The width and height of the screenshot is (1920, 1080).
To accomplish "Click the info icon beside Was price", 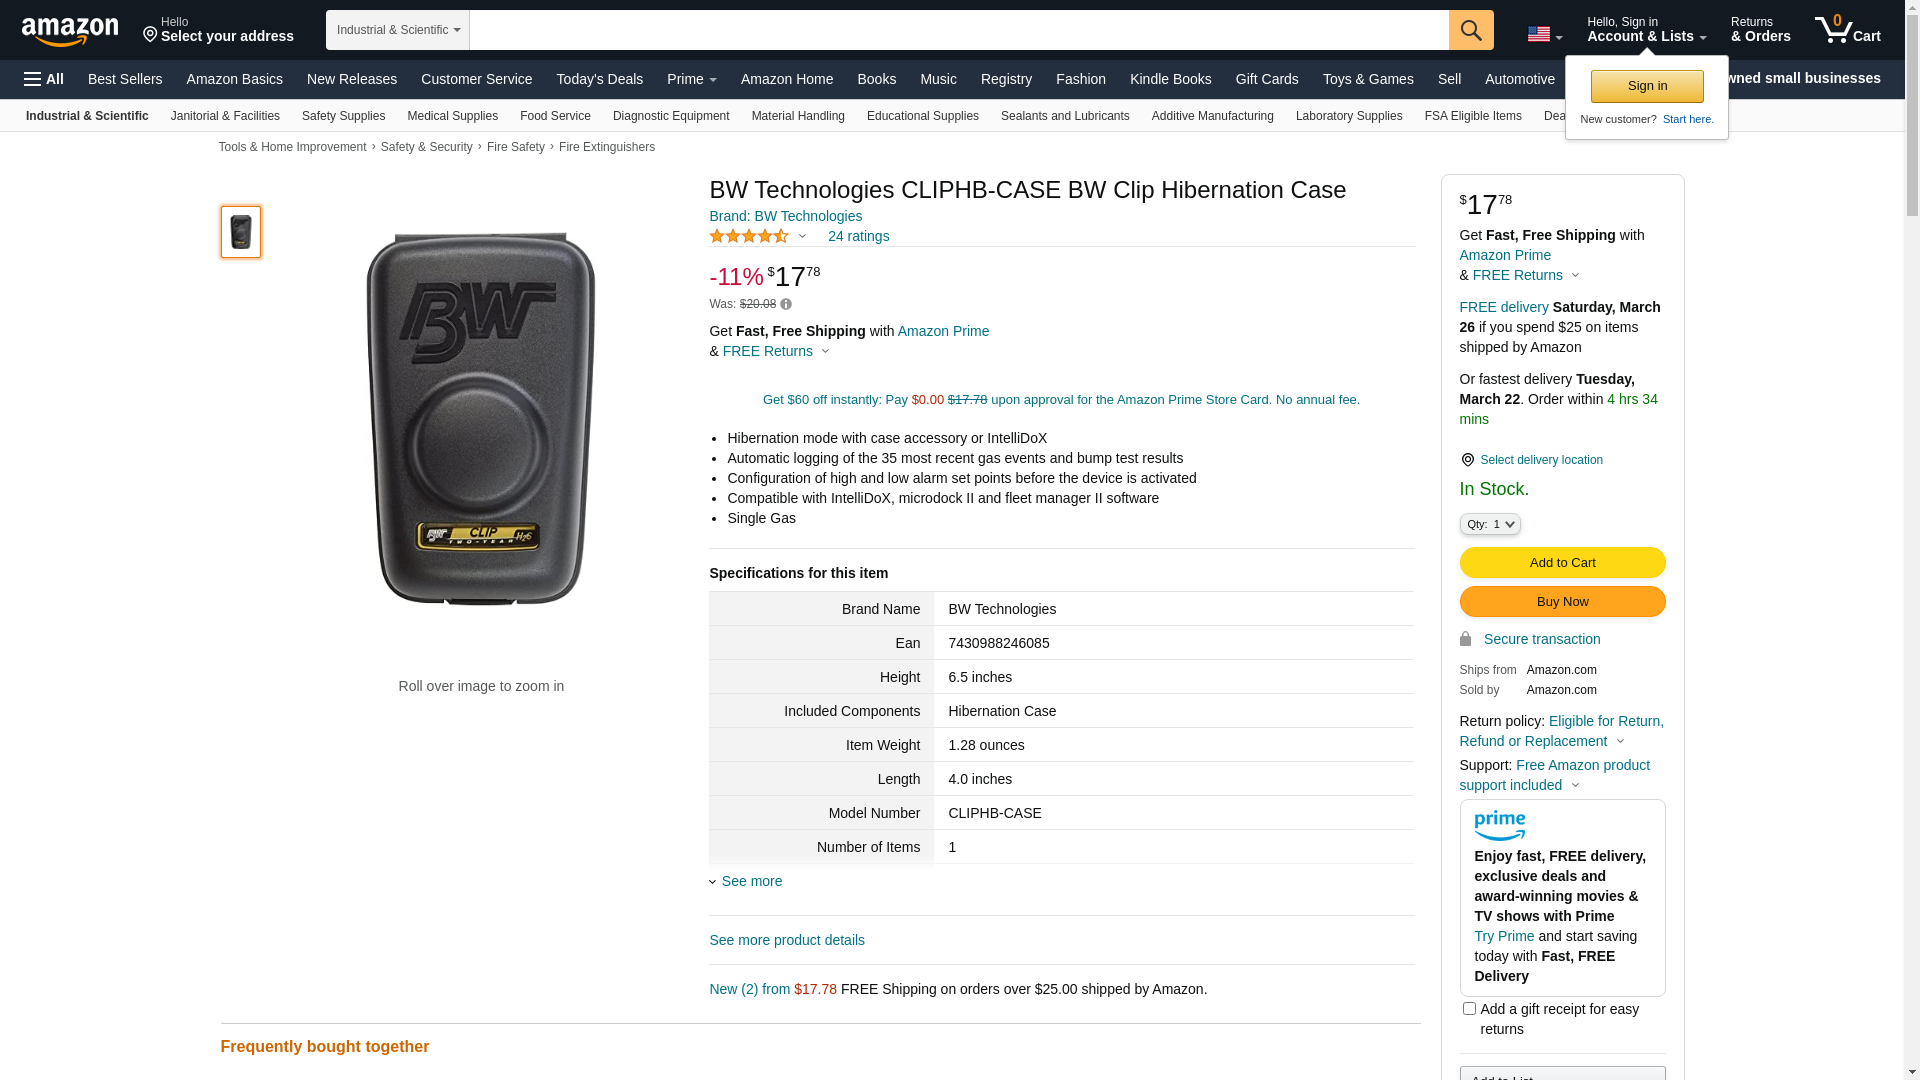I will [x=786, y=304].
